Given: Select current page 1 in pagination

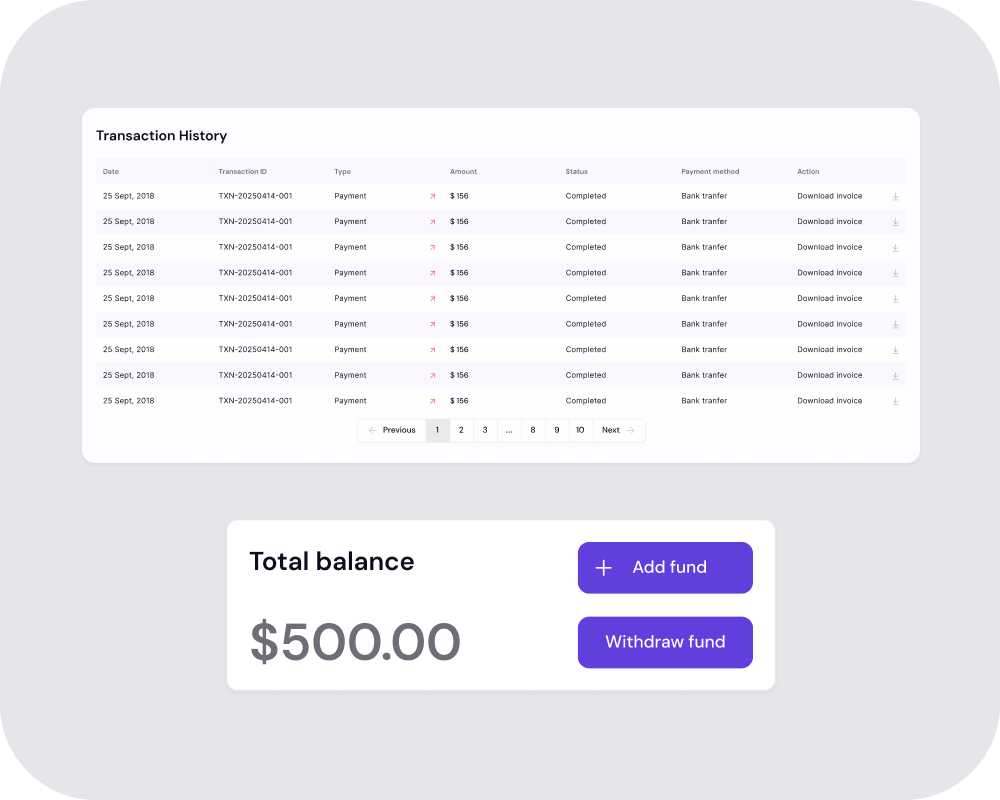Looking at the screenshot, I should point(438,430).
